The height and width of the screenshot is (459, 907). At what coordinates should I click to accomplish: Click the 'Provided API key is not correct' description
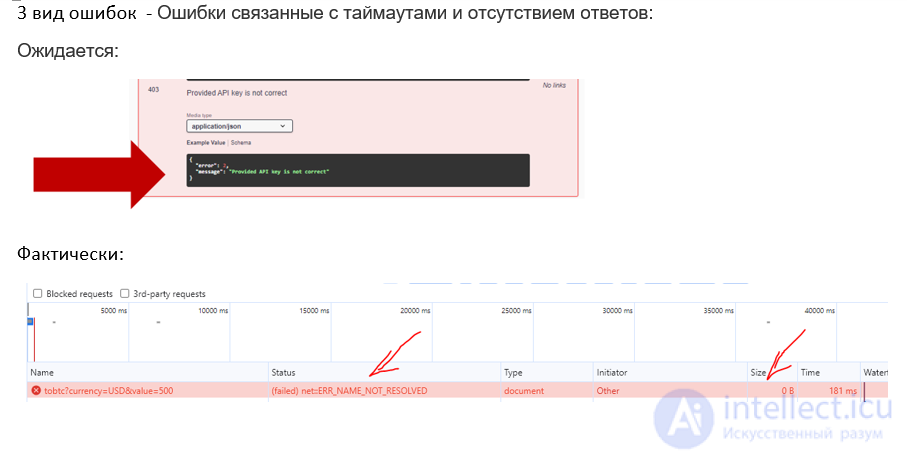(x=237, y=93)
